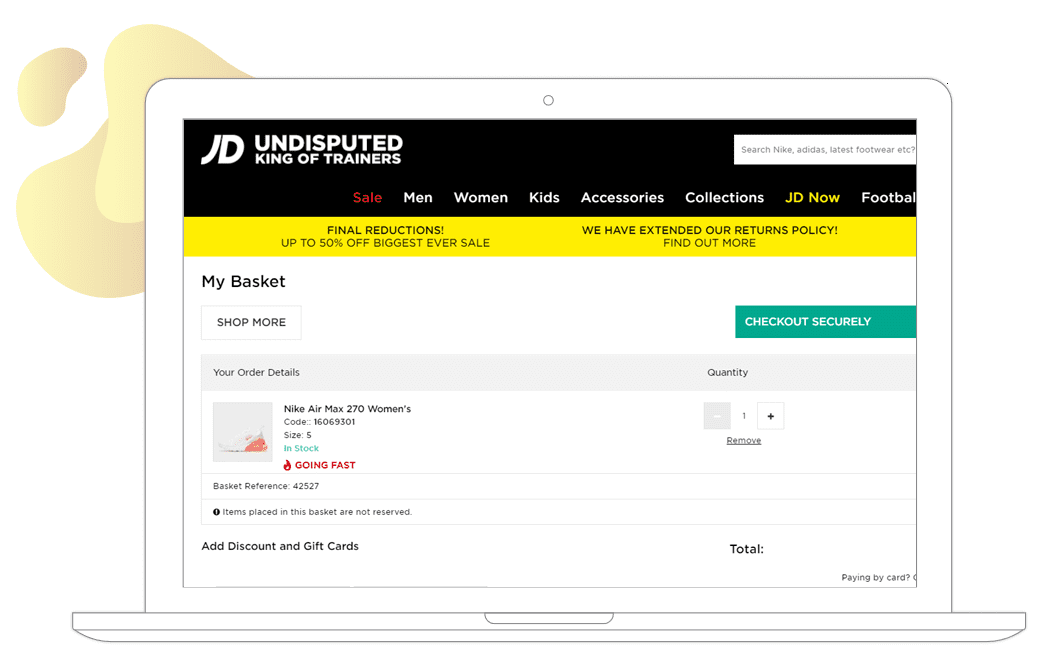Click the info icon beside basket not reserved notice

pyautogui.click(x=216, y=512)
